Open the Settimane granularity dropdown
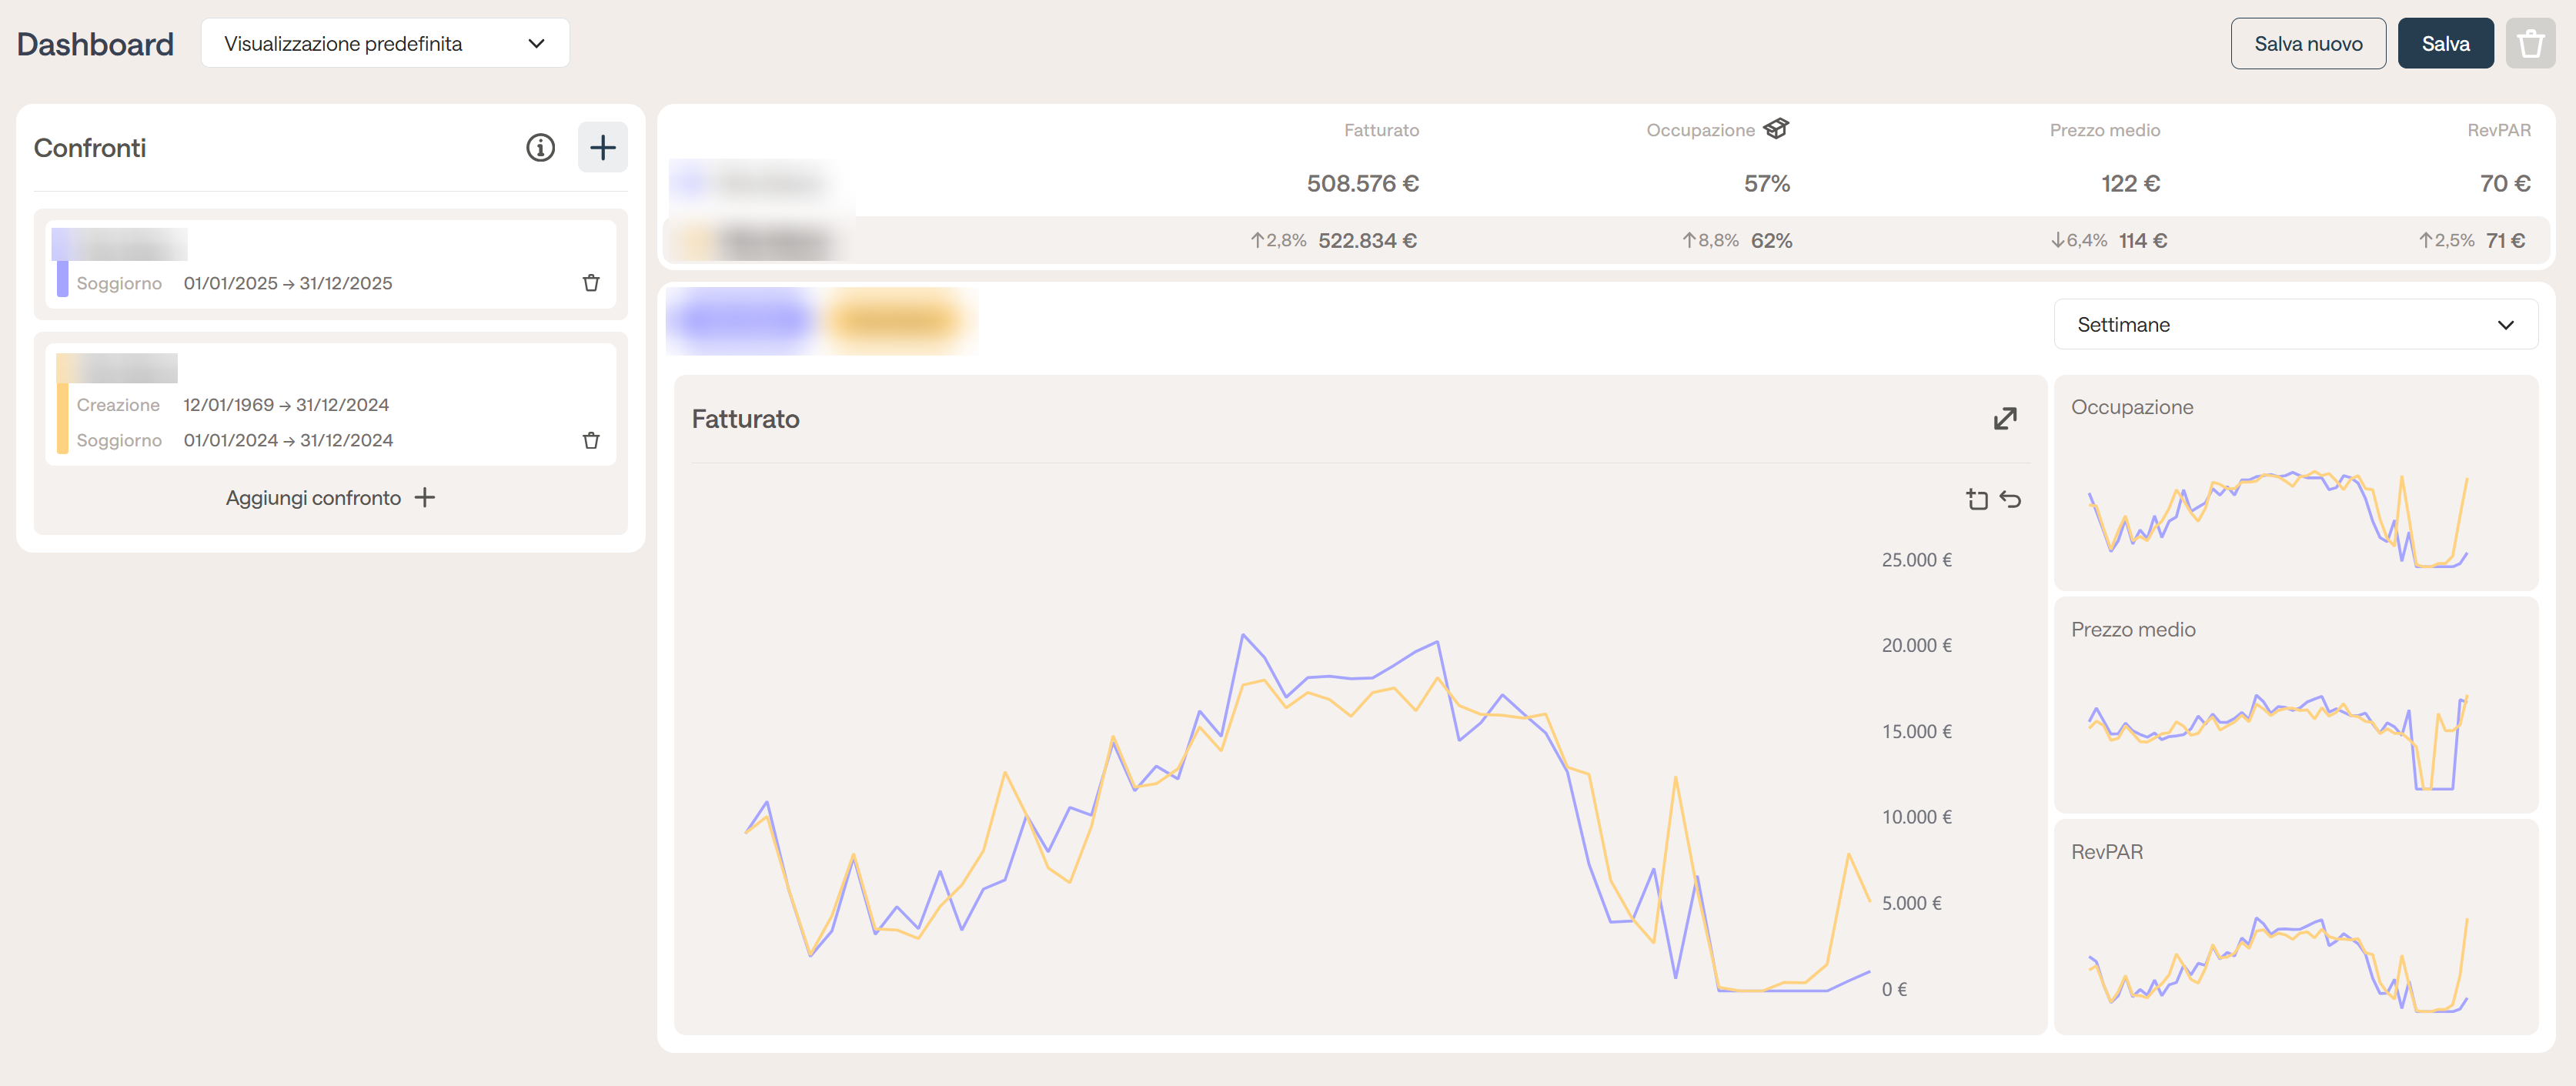The image size is (2576, 1086). point(2295,324)
